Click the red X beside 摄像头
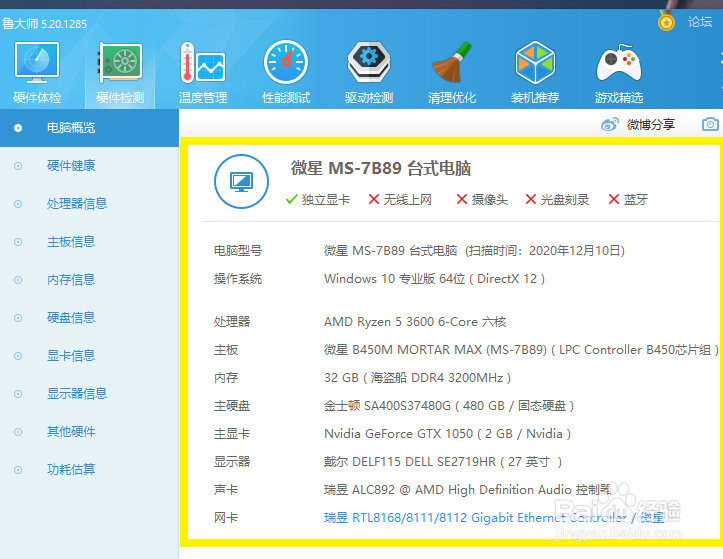 tap(462, 199)
